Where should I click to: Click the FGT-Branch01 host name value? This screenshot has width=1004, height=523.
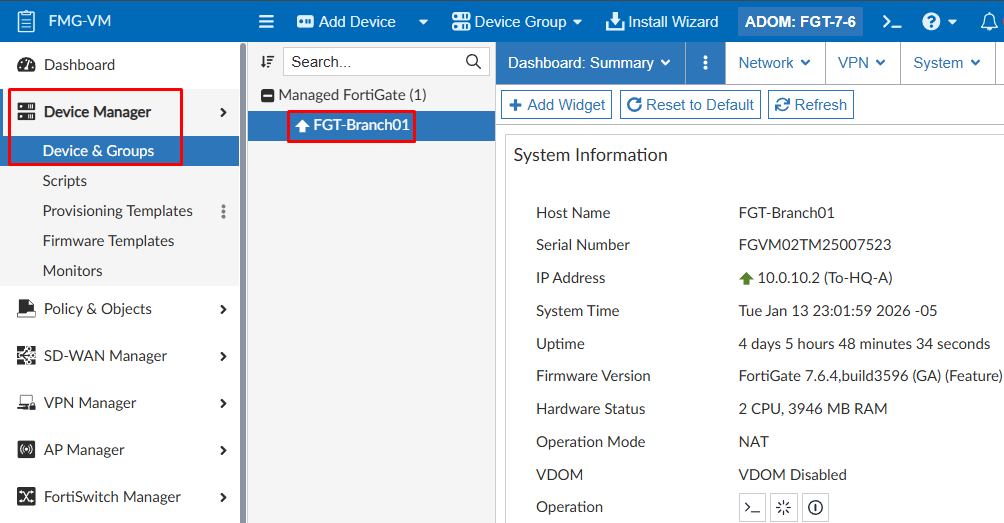tap(786, 213)
